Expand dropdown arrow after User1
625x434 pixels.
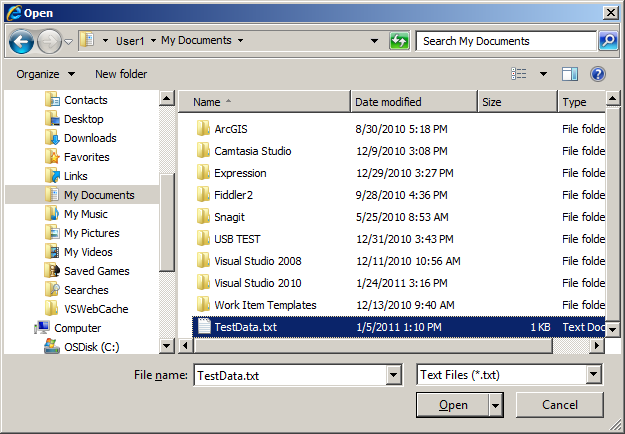click(x=153, y=41)
